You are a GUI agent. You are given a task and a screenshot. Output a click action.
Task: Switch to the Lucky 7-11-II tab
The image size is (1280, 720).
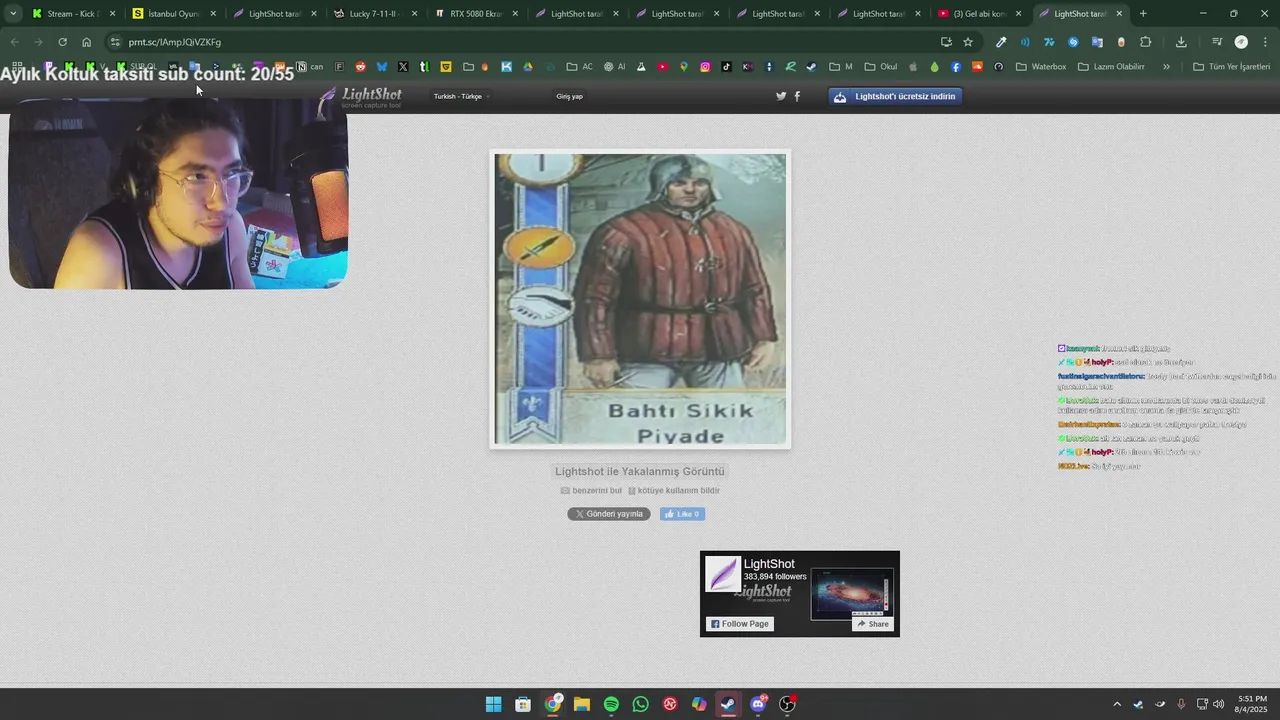pyautogui.click(x=377, y=14)
